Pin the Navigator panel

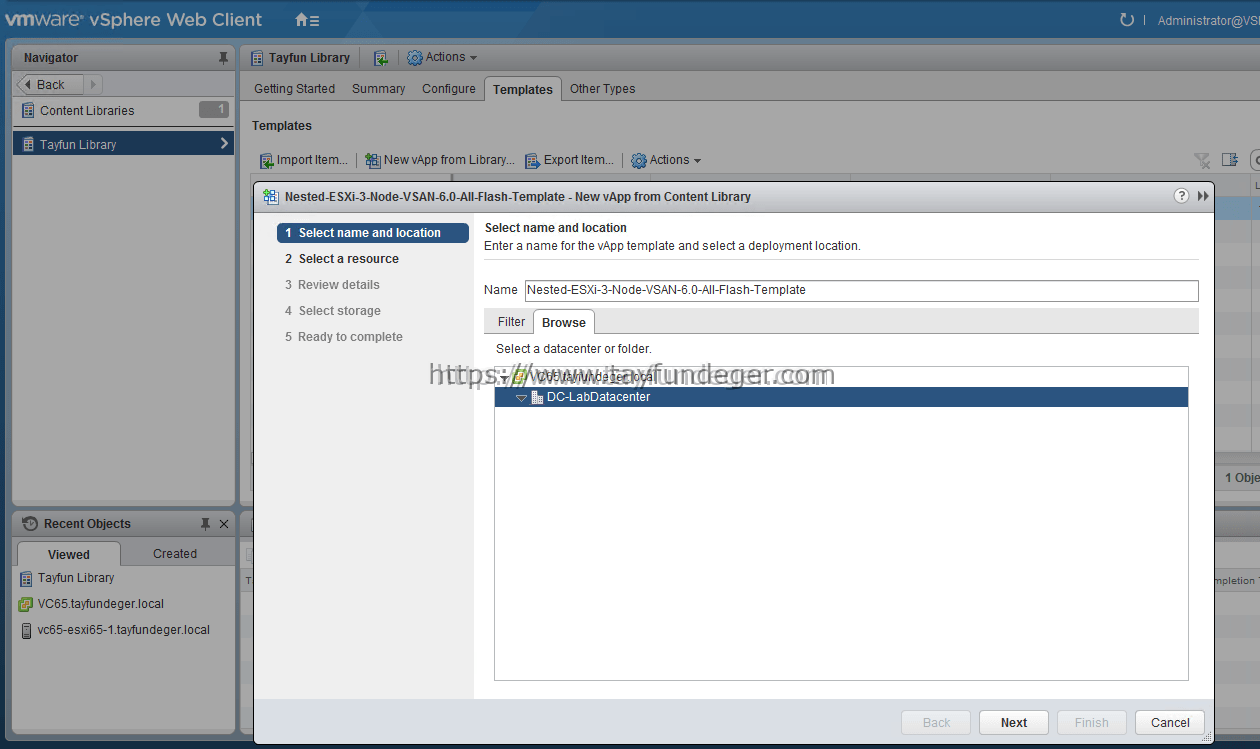click(x=223, y=58)
